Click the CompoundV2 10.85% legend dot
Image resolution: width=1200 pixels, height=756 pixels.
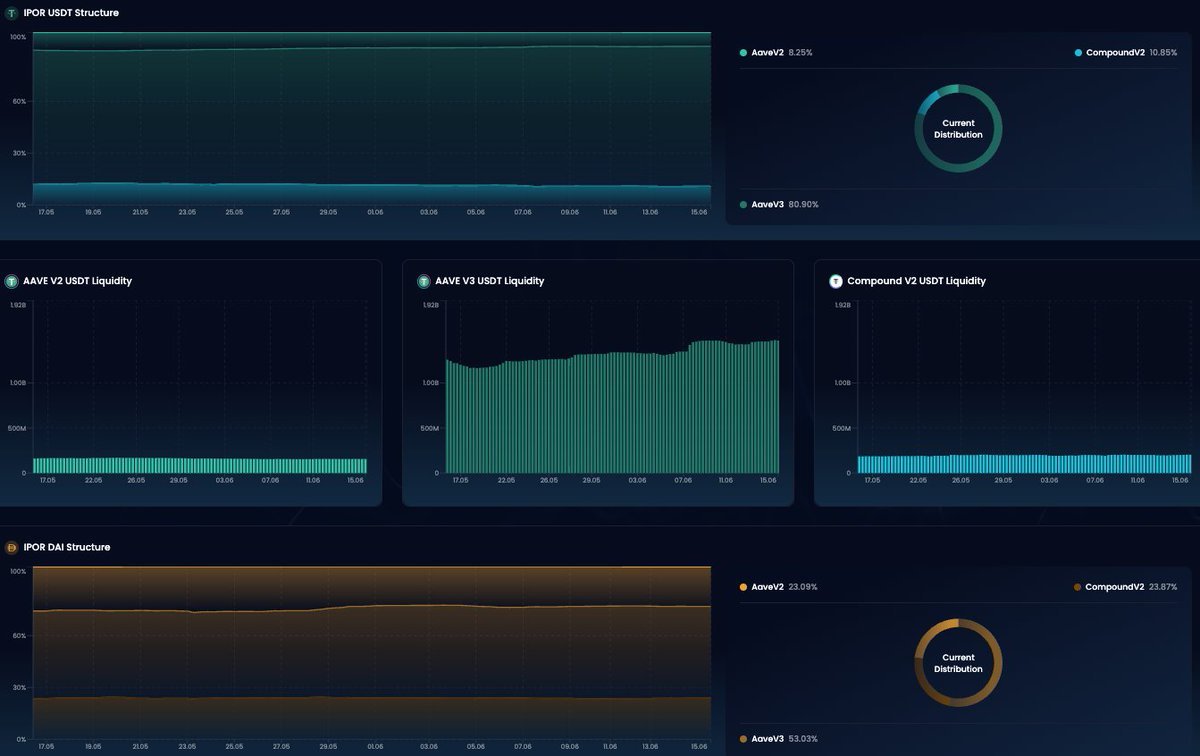pyautogui.click(x=1078, y=52)
